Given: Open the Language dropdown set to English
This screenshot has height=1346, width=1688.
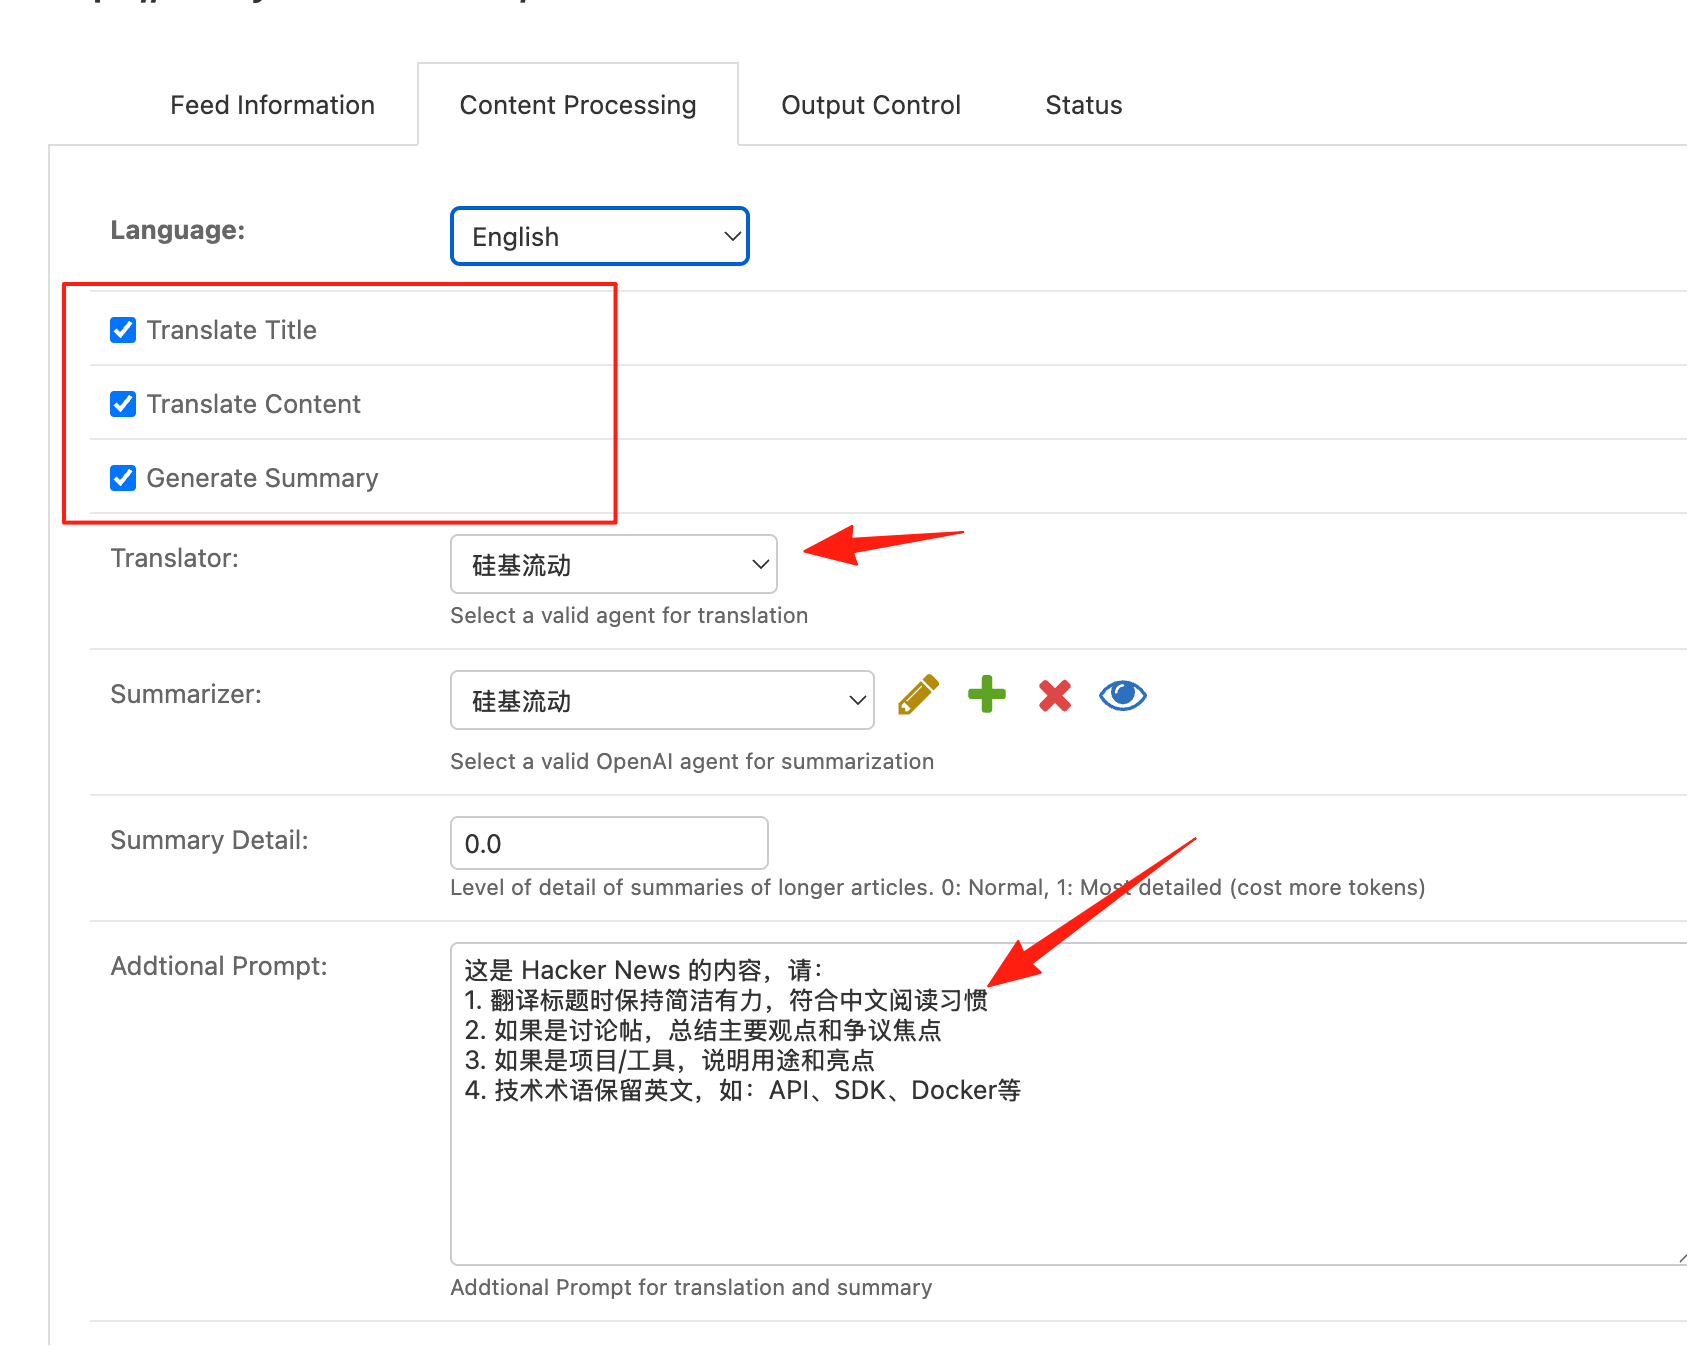Looking at the screenshot, I should tap(600, 236).
